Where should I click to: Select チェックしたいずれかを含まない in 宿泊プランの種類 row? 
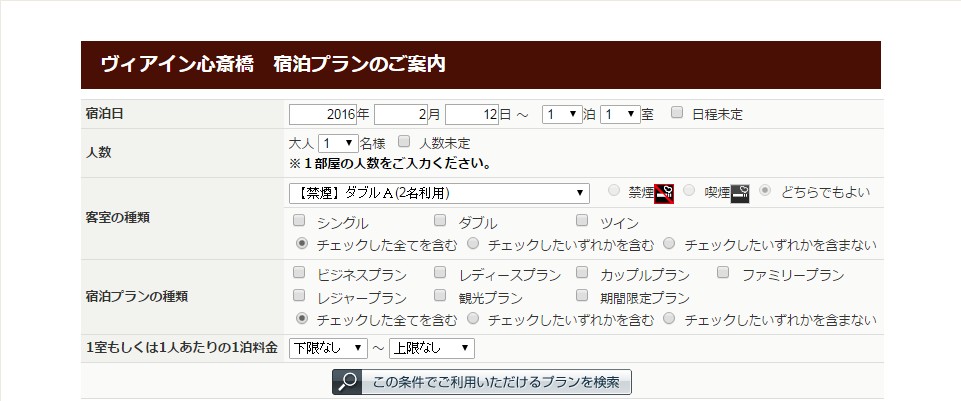(669, 318)
